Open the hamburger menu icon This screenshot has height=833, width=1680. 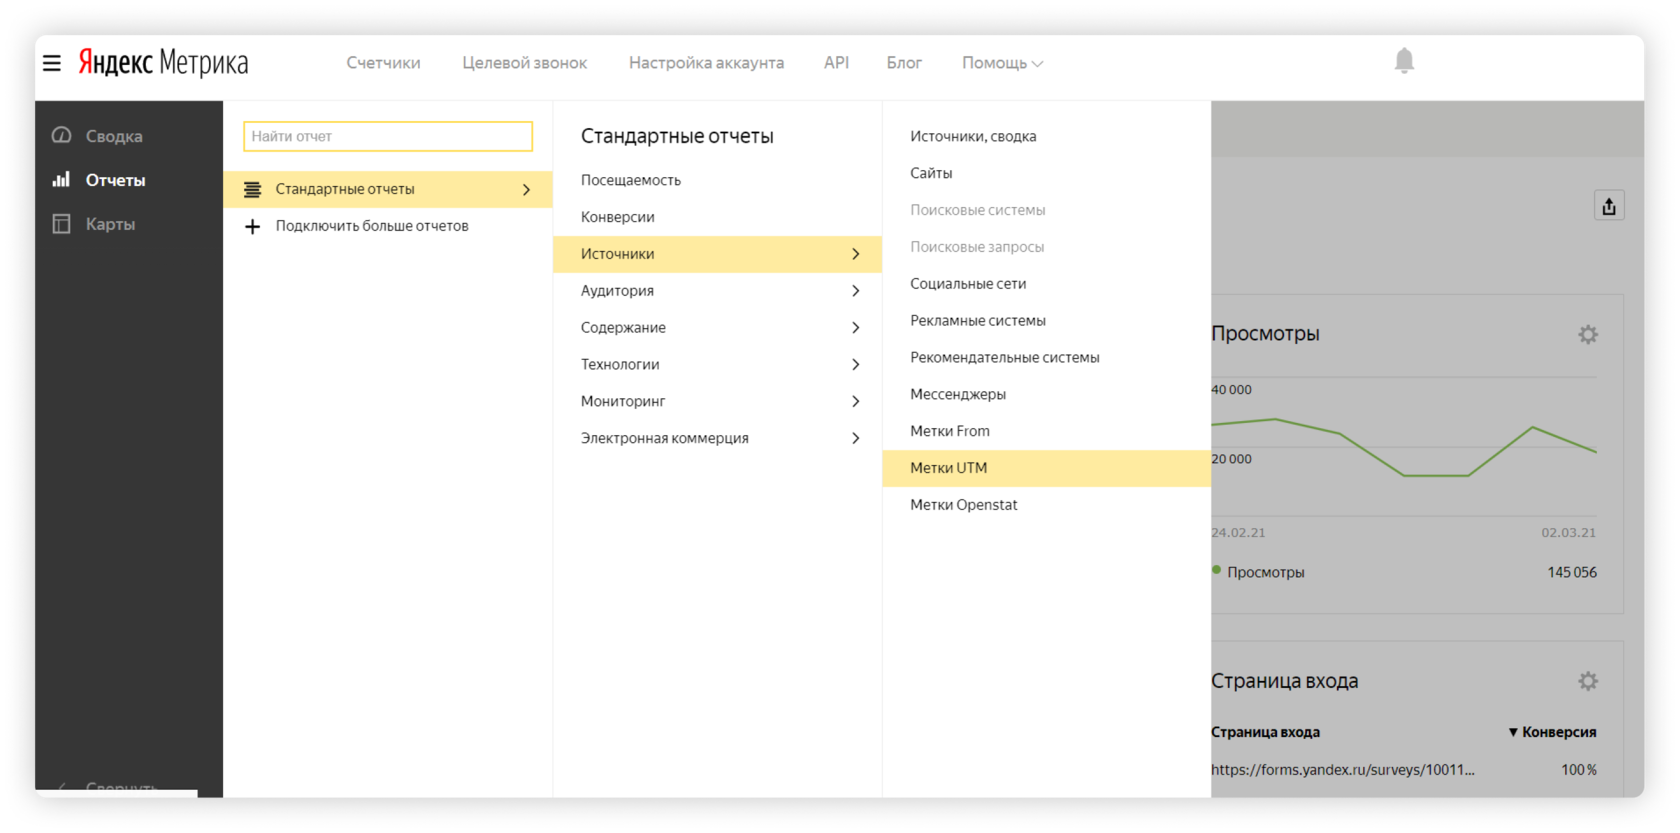pyautogui.click(x=52, y=63)
